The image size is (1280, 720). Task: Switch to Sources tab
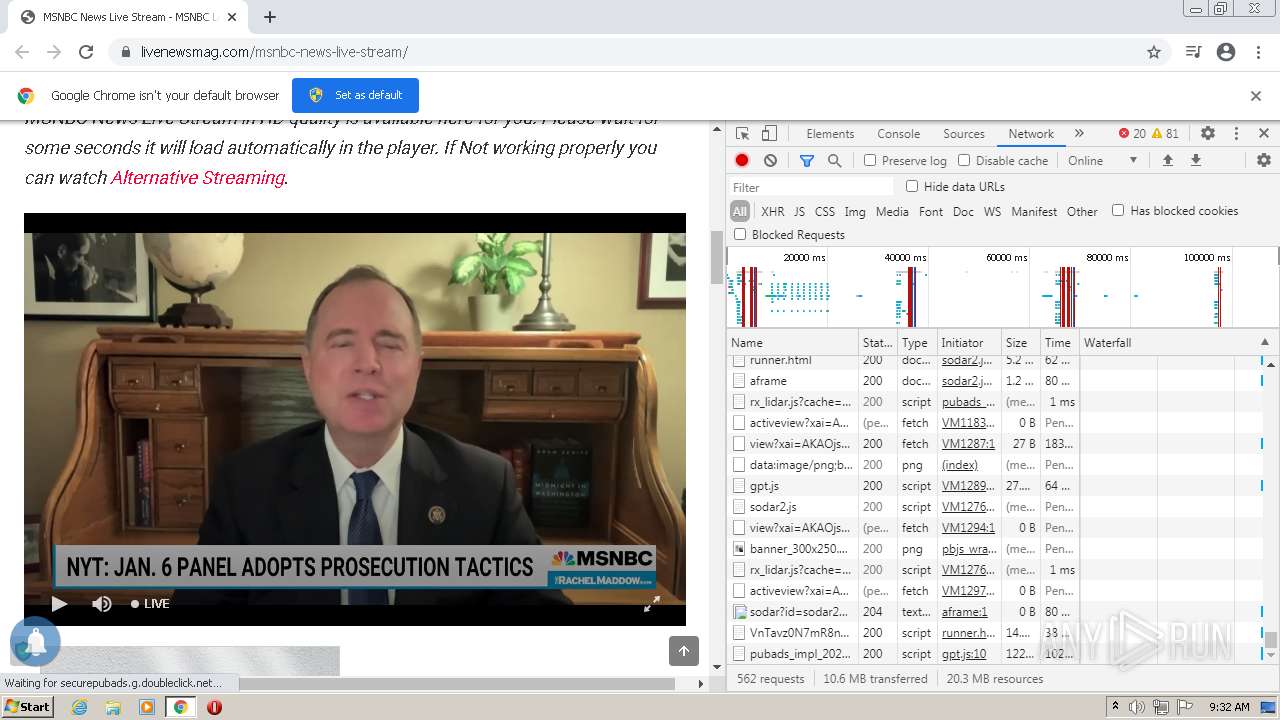pyautogui.click(x=964, y=134)
